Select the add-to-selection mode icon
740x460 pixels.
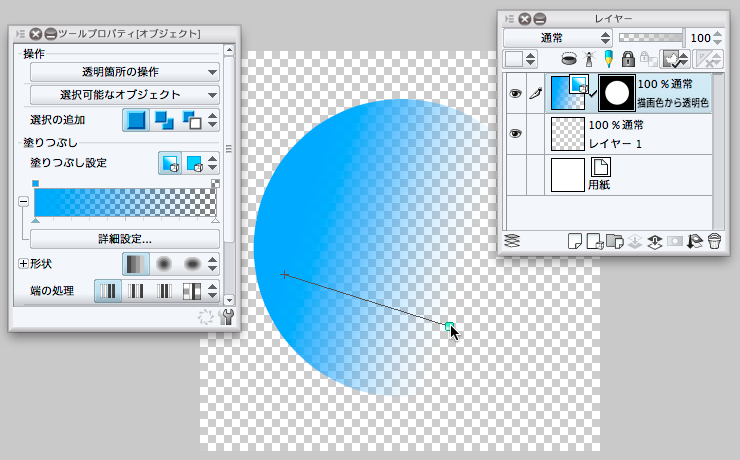point(164,120)
